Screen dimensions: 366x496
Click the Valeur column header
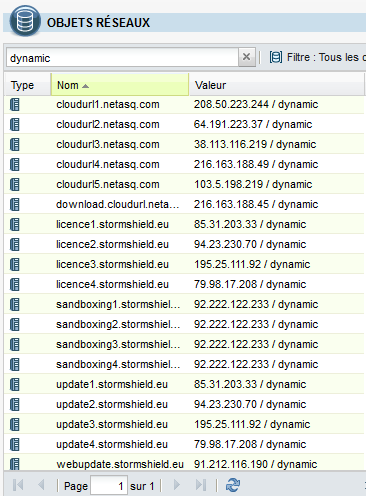click(x=277, y=85)
